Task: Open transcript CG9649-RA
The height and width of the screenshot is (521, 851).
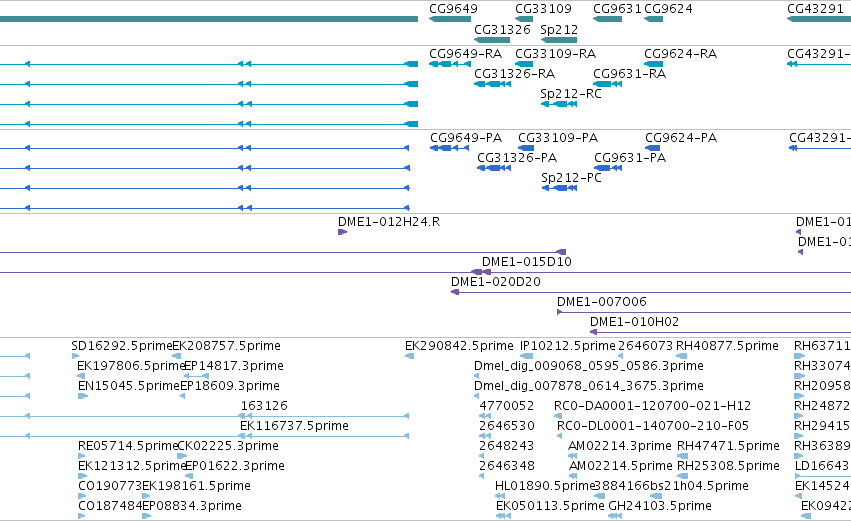Action: [465, 54]
